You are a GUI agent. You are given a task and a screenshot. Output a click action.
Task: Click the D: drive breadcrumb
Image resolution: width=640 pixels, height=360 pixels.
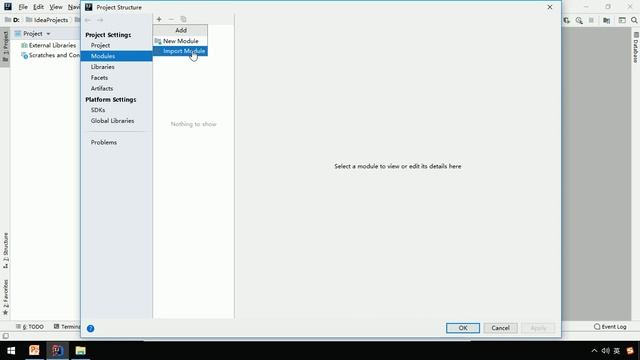[x=12, y=20]
